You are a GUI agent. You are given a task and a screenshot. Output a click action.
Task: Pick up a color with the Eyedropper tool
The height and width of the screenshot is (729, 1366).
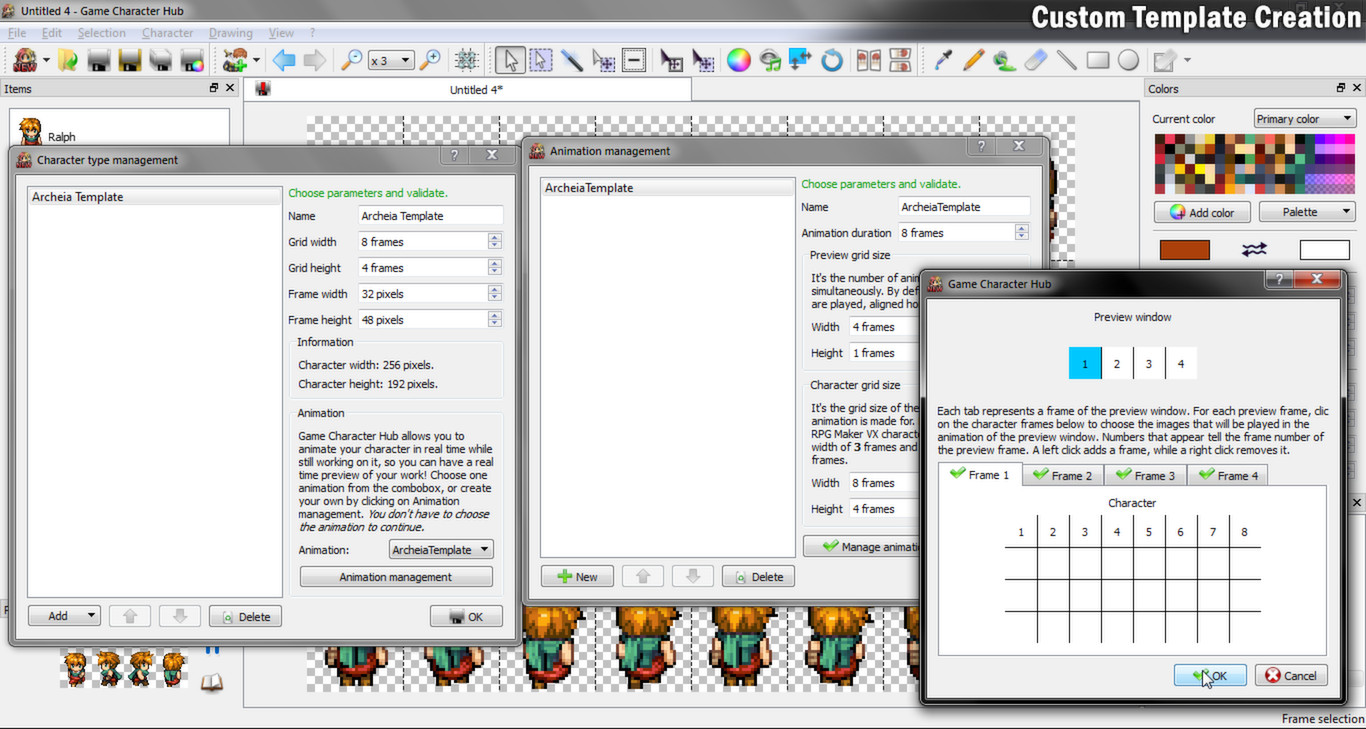[943, 60]
